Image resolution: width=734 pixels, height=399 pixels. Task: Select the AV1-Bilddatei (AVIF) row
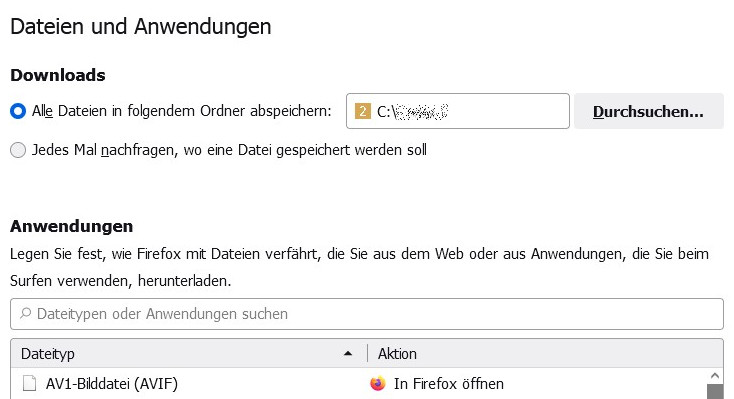pos(359,384)
